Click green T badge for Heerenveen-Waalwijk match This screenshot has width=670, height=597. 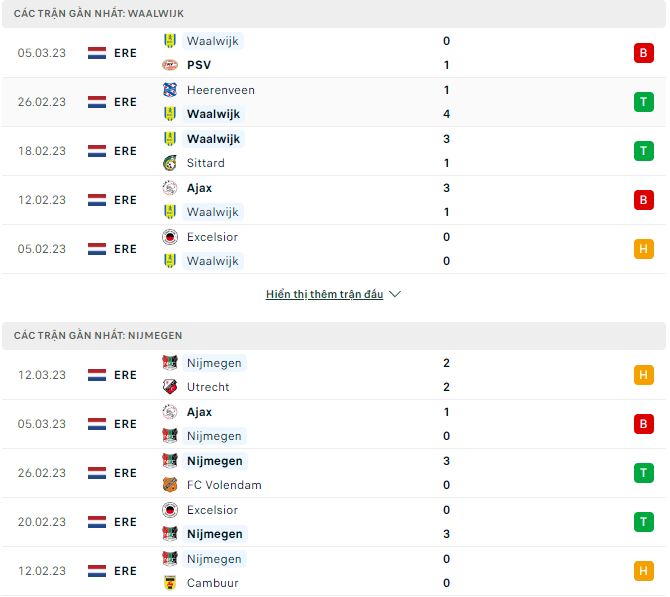(643, 102)
